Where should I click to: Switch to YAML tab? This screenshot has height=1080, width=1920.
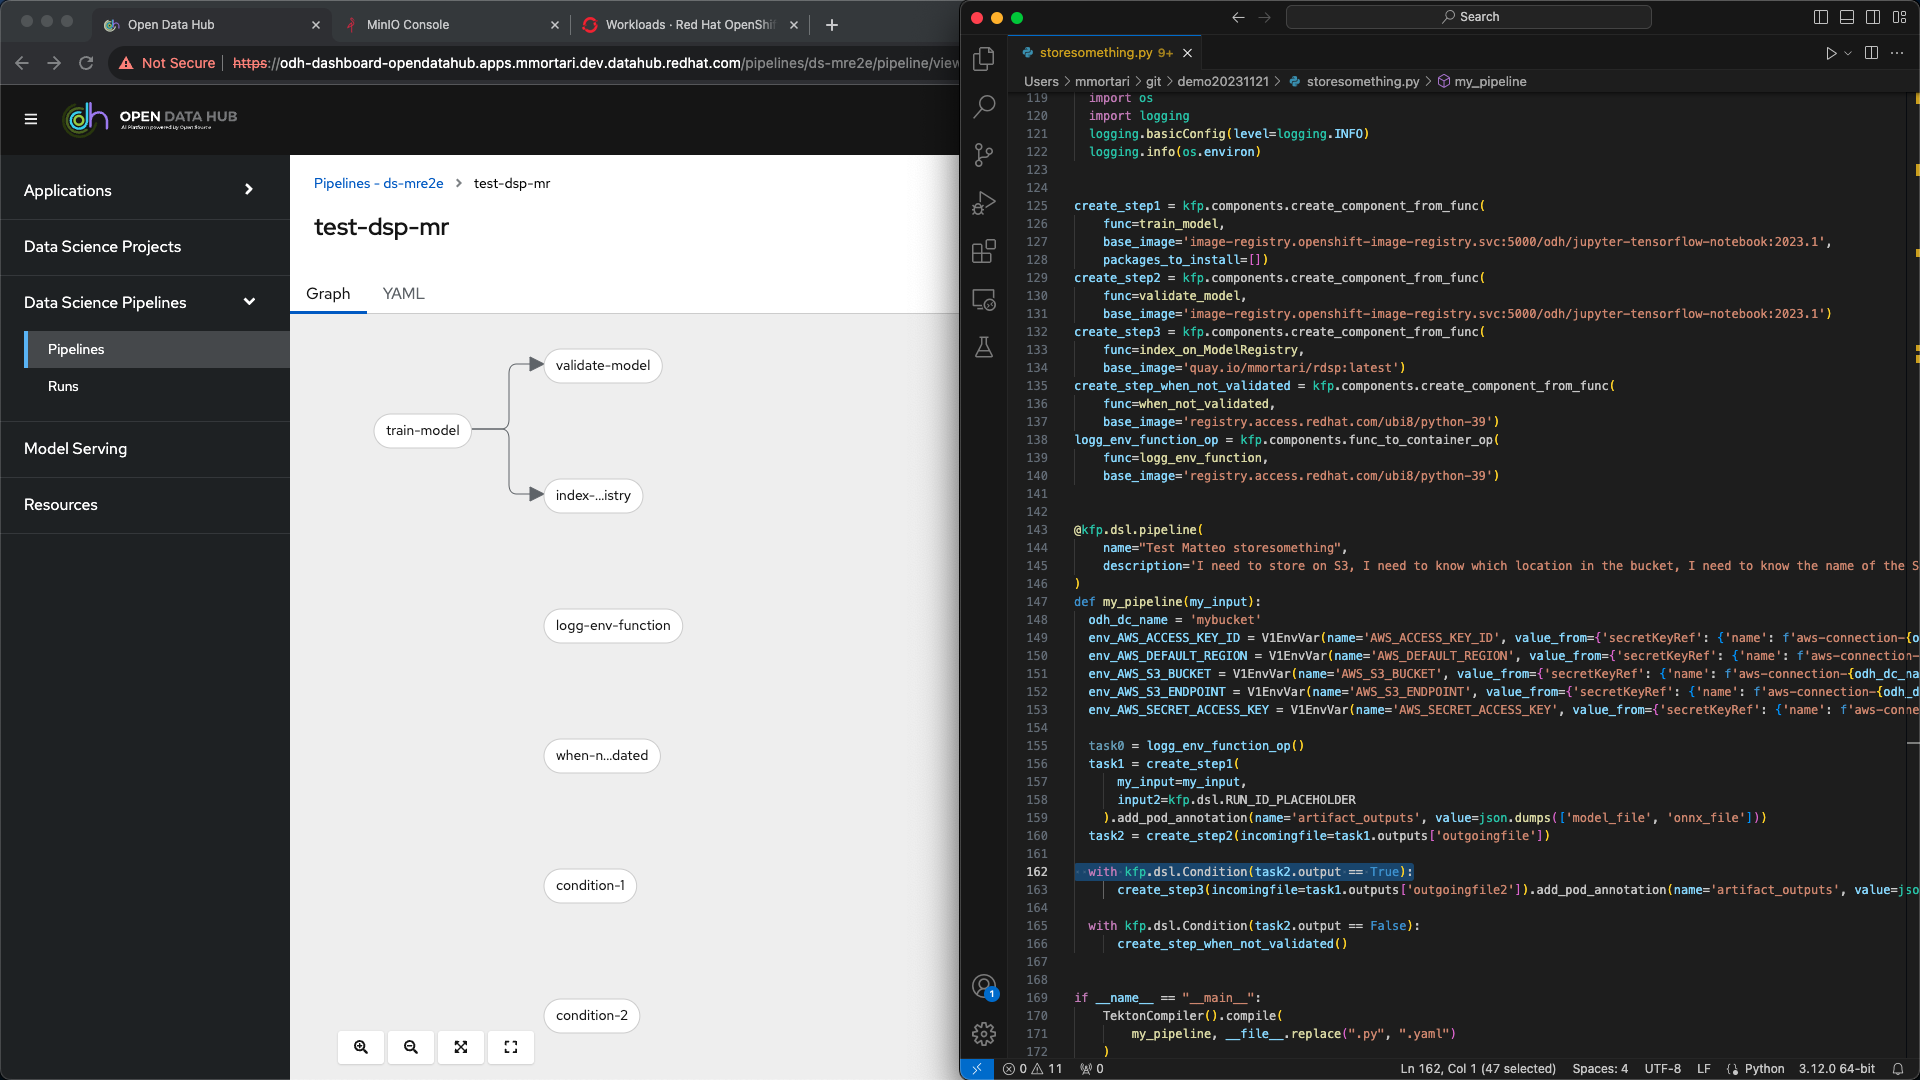(x=403, y=293)
